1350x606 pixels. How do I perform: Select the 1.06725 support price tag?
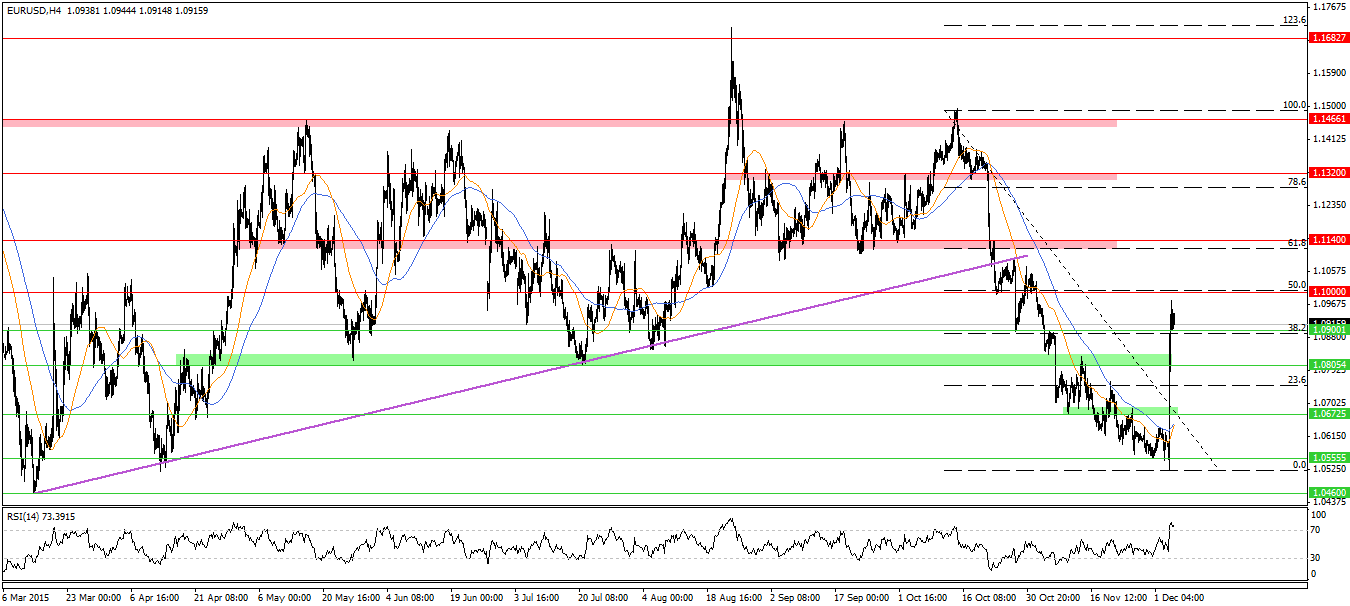(1329, 414)
